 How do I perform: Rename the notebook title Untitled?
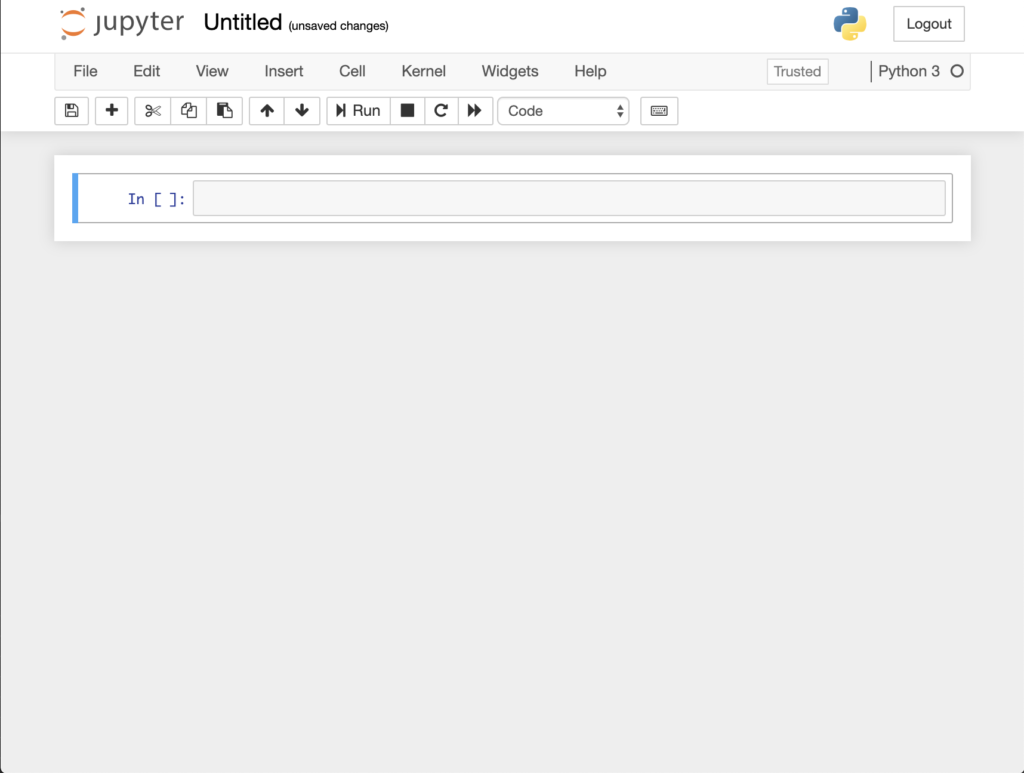tap(243, 22)
